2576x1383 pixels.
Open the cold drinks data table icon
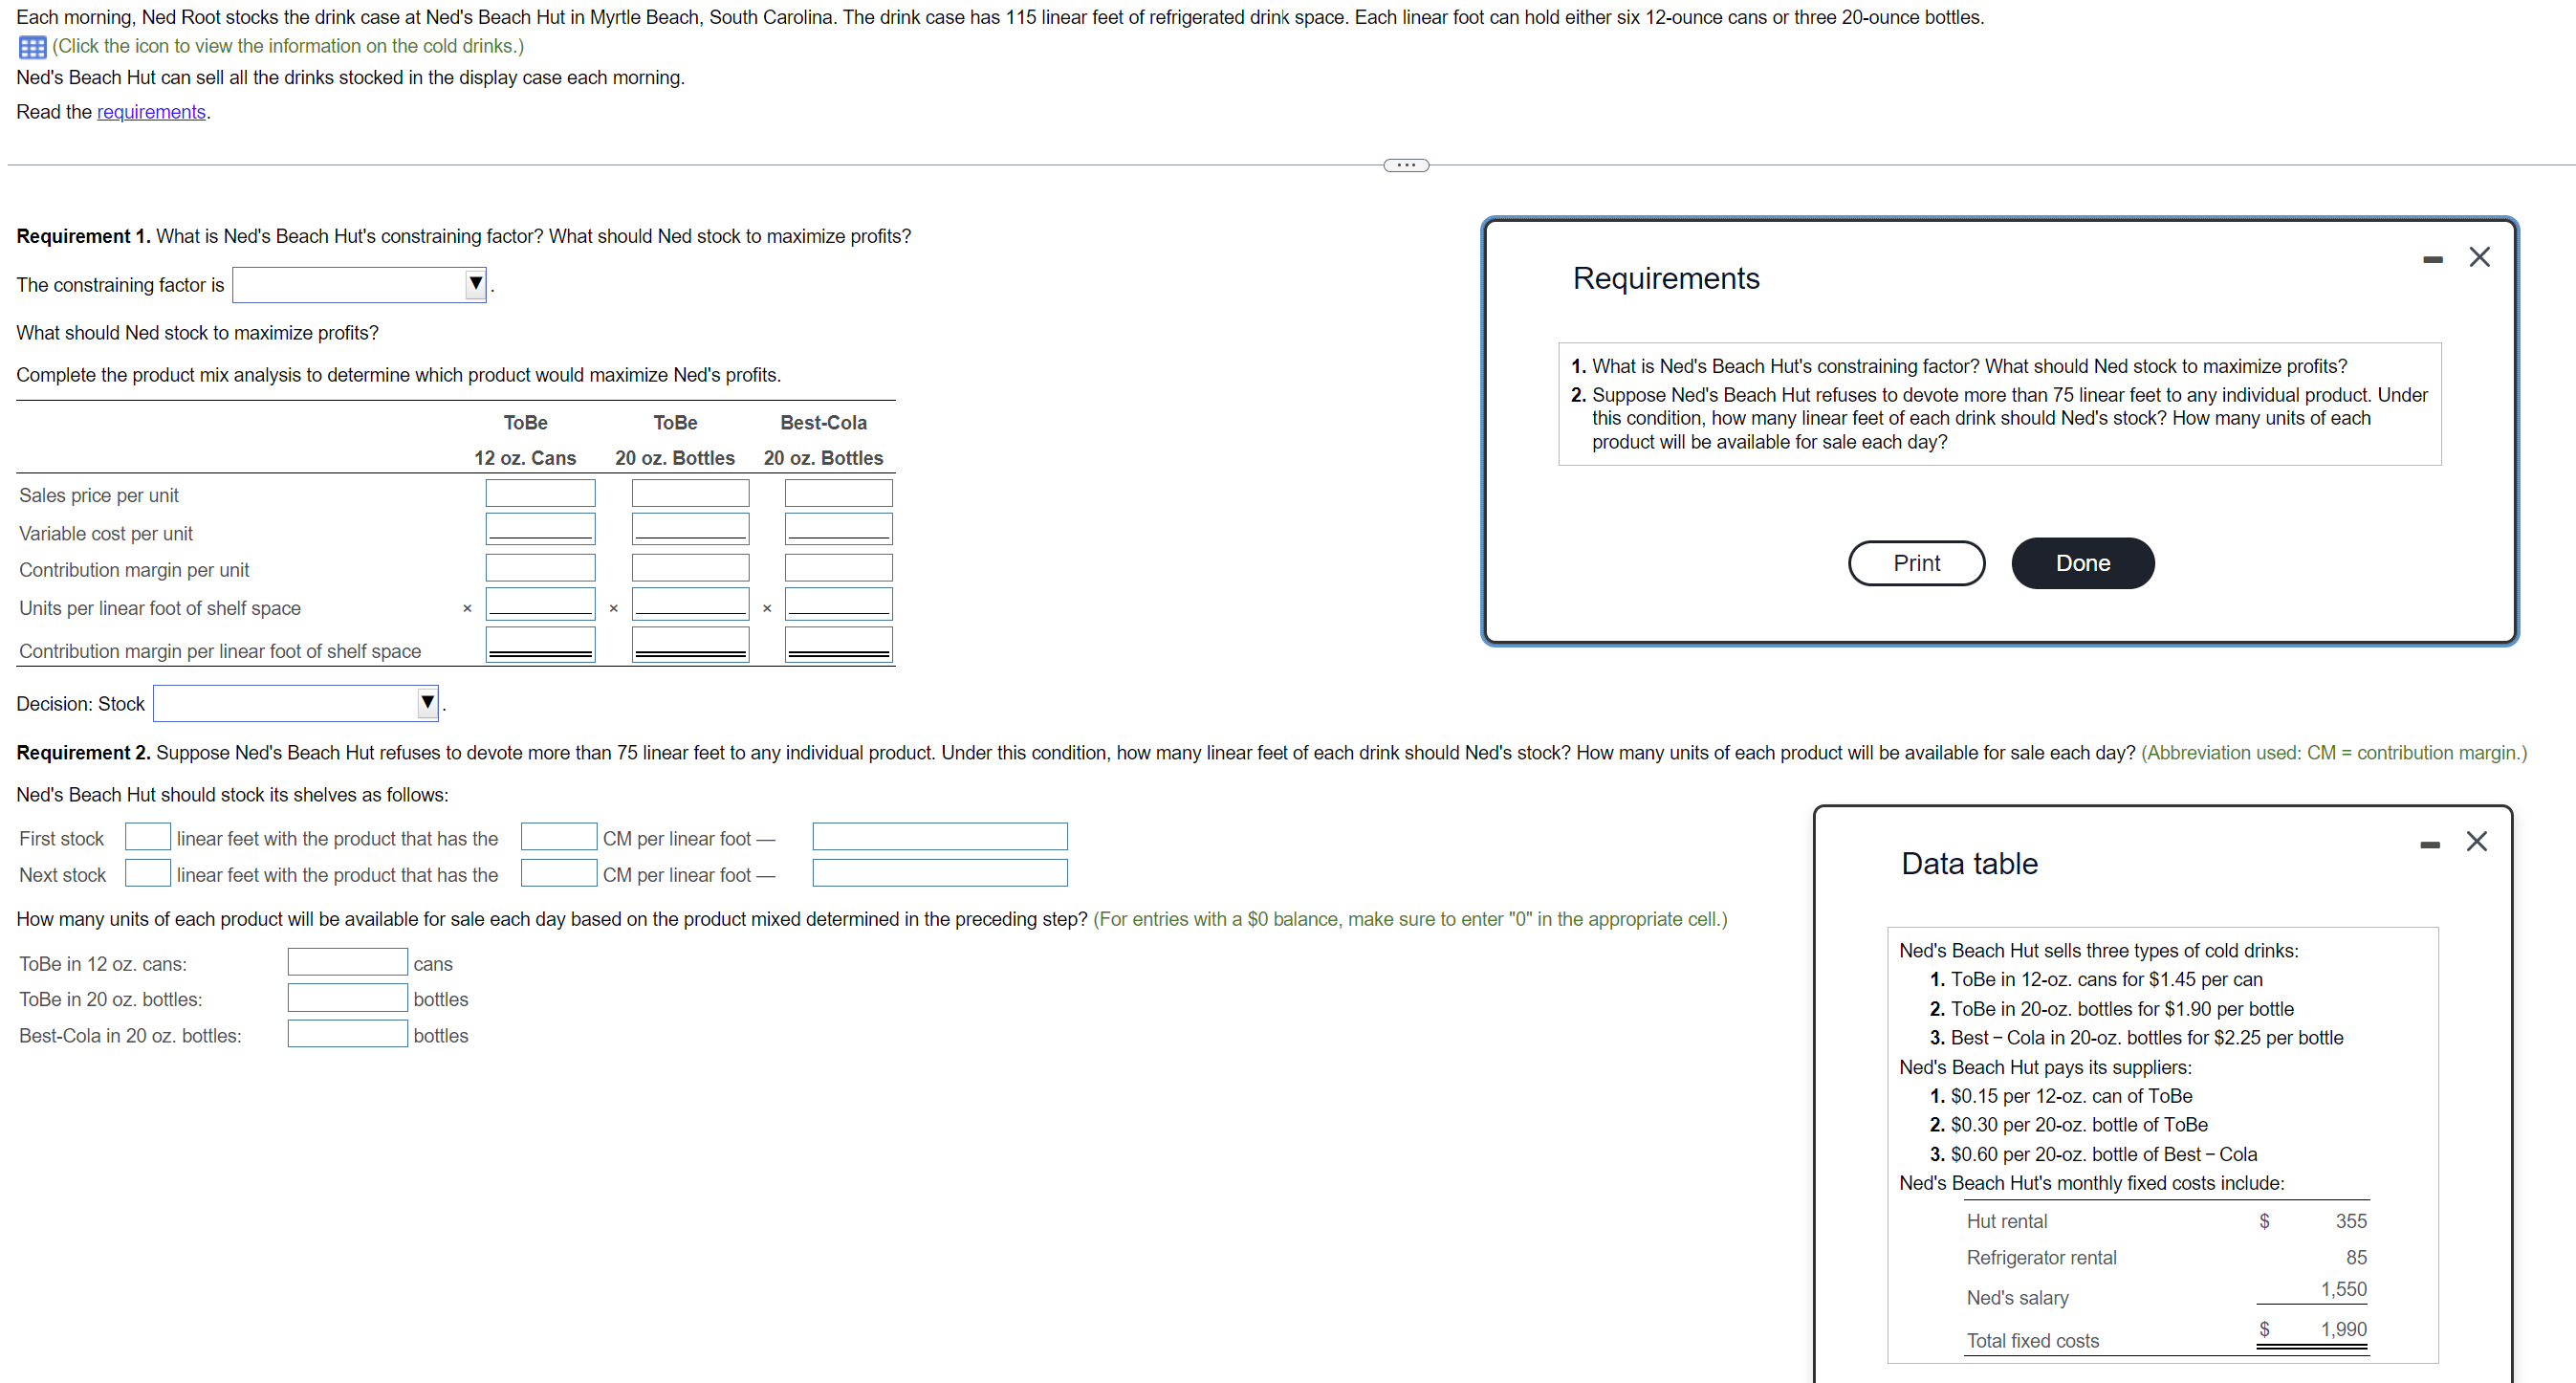pos(32,47)
